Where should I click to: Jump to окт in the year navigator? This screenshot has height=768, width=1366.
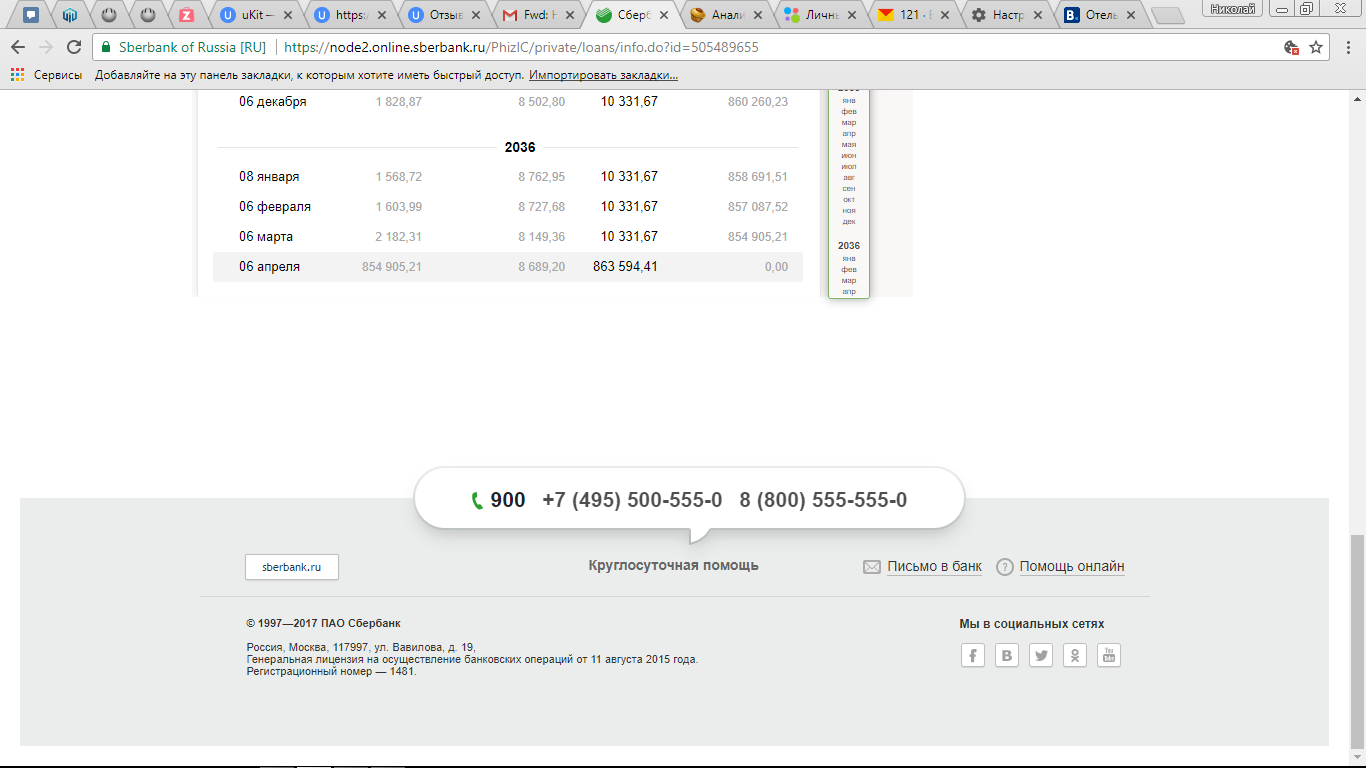pyautogui.click(x=849, y=200)
